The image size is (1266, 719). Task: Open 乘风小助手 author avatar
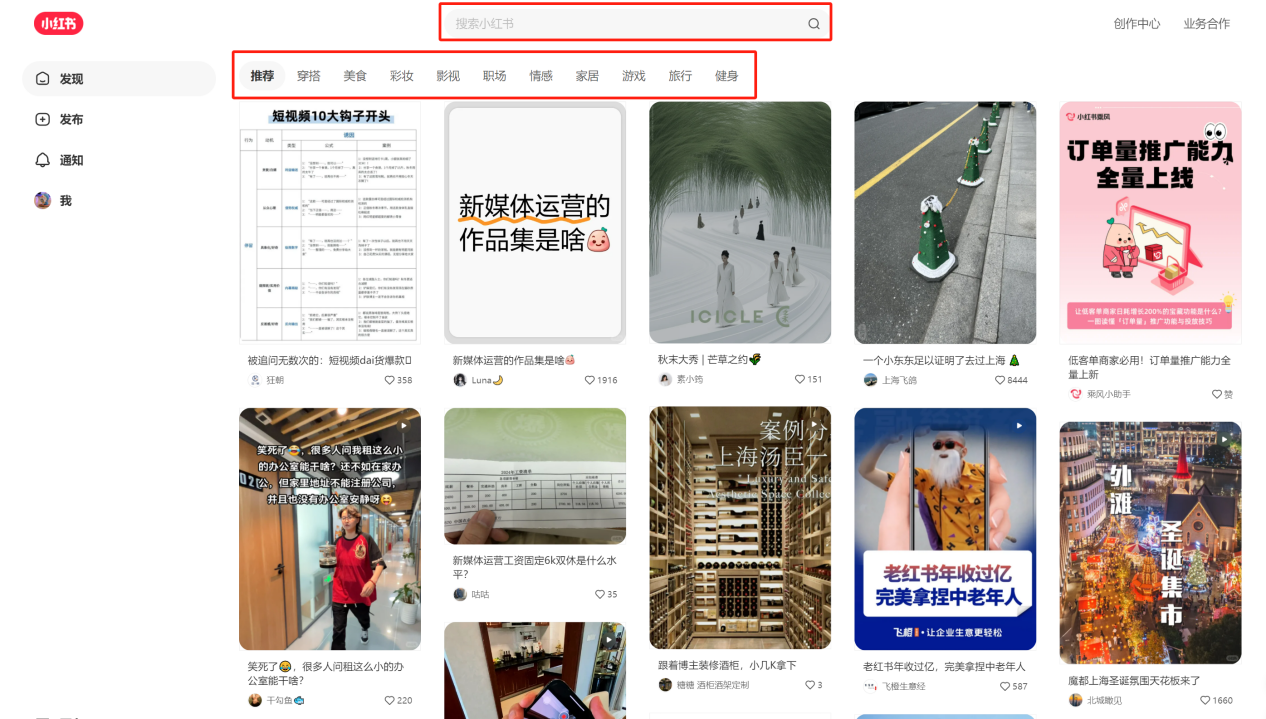[1076, 394]
